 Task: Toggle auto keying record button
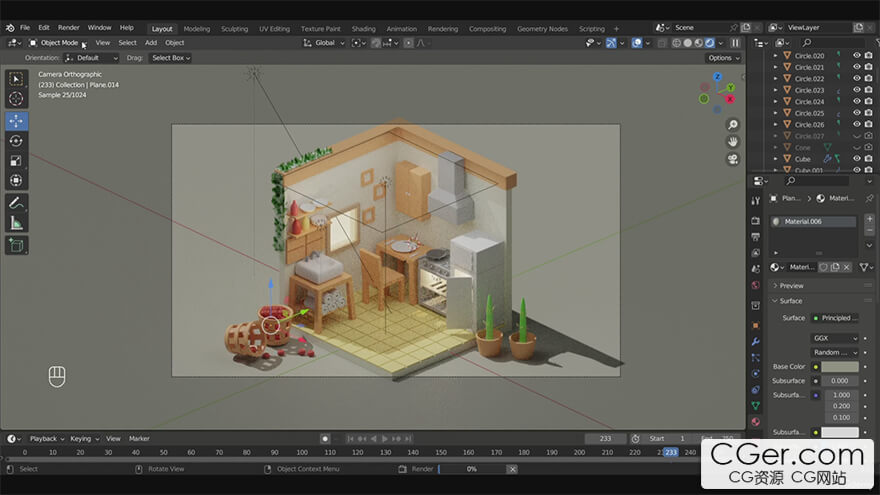coord(325,438)
